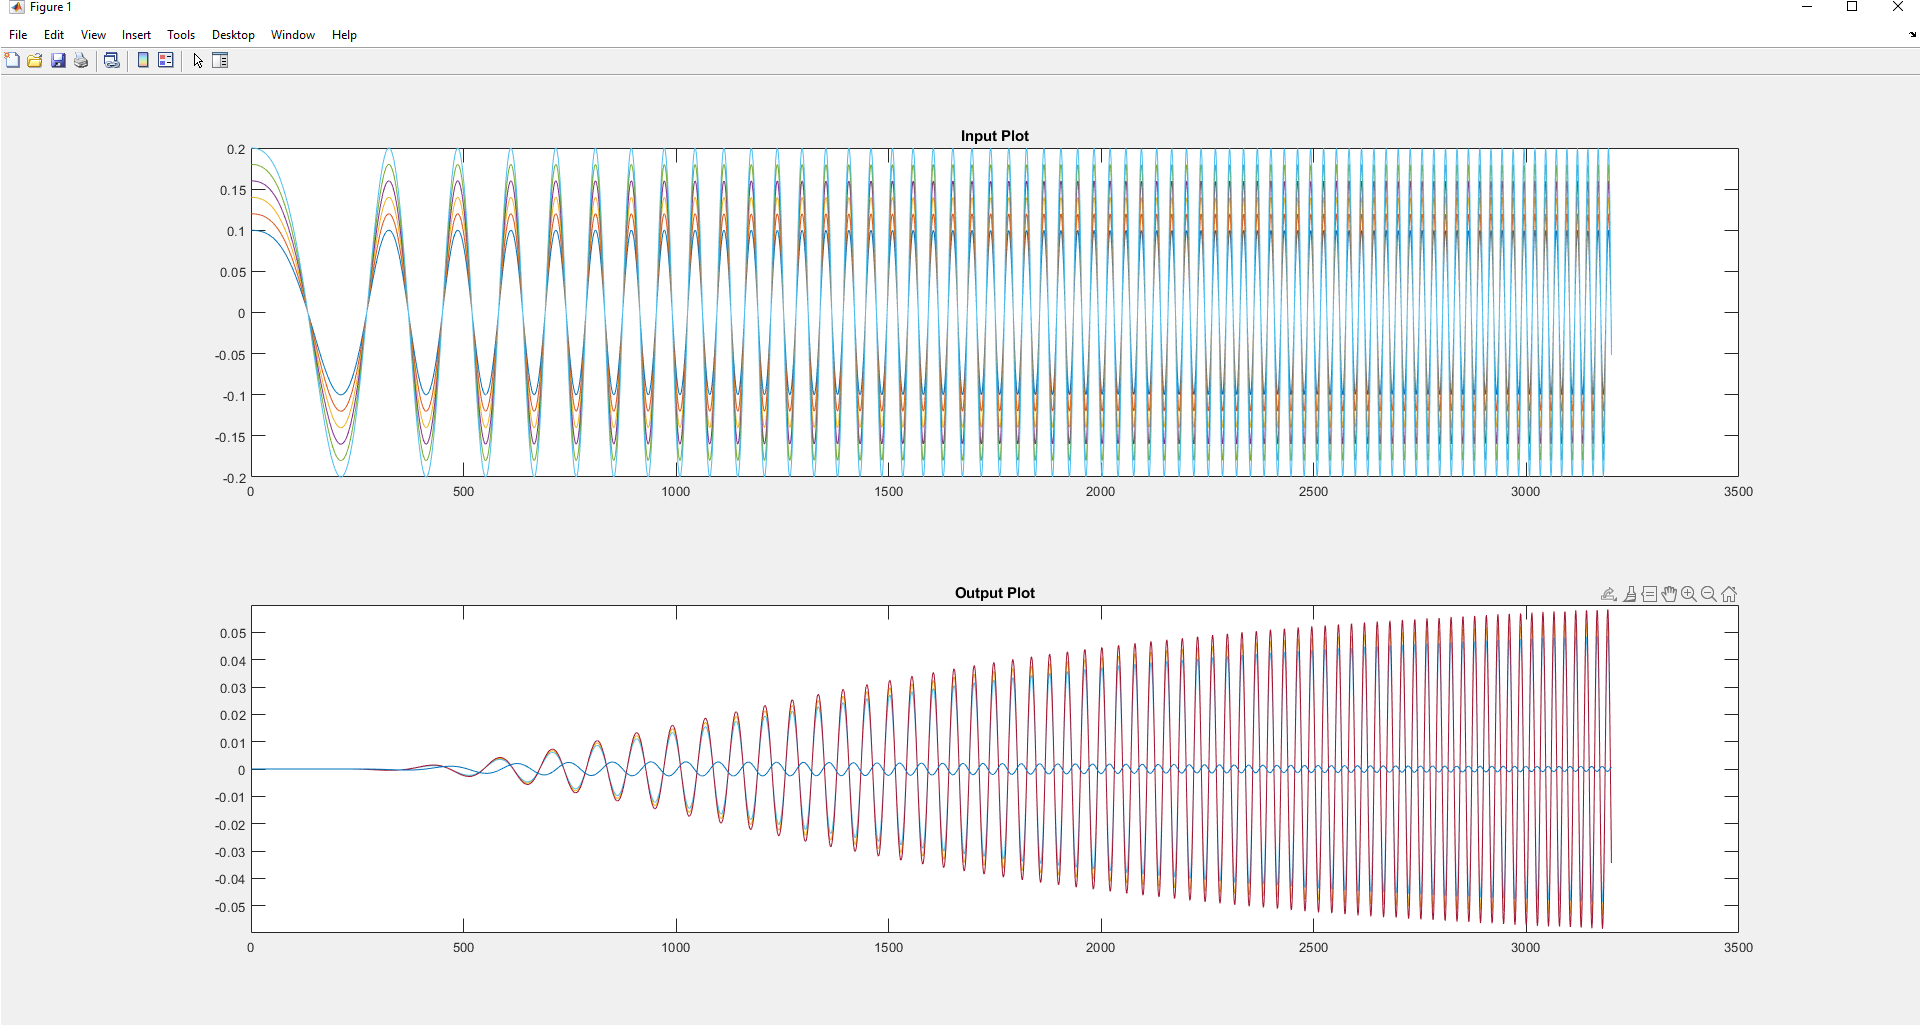Restore the view with the home icon
Viewport: 1920px width, 1025px height.
pyautogui.click(x=1730, y=594)
